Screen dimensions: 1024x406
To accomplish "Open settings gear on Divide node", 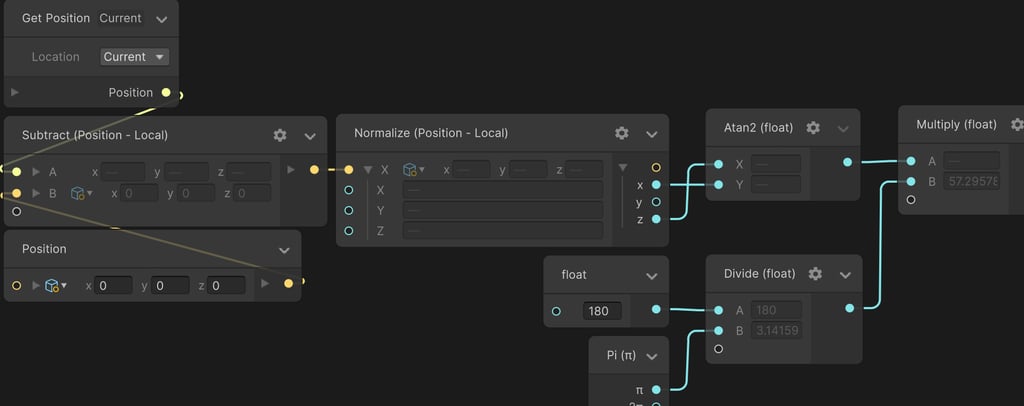I will [x=815, y=274].
